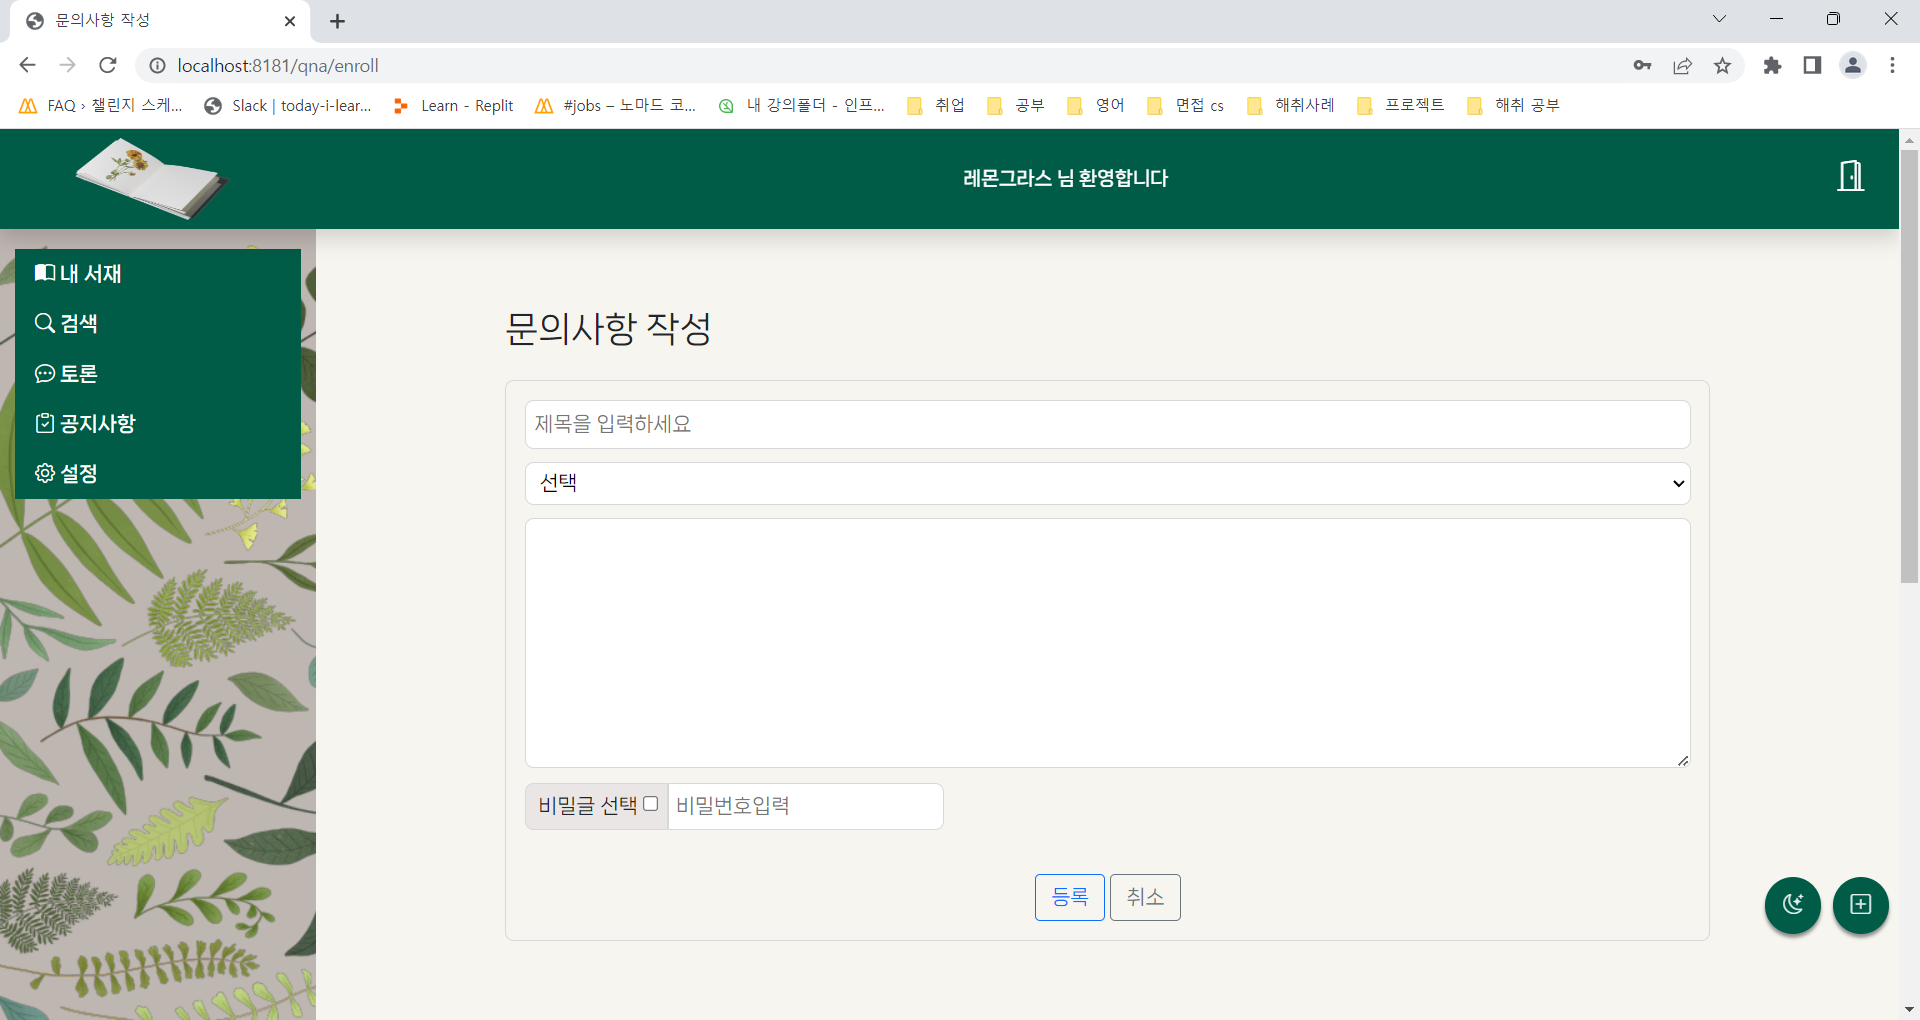This screenshot has height=1020, width=1920.
Task: Open Chrome's three-dot menu
Action: 1892,65
